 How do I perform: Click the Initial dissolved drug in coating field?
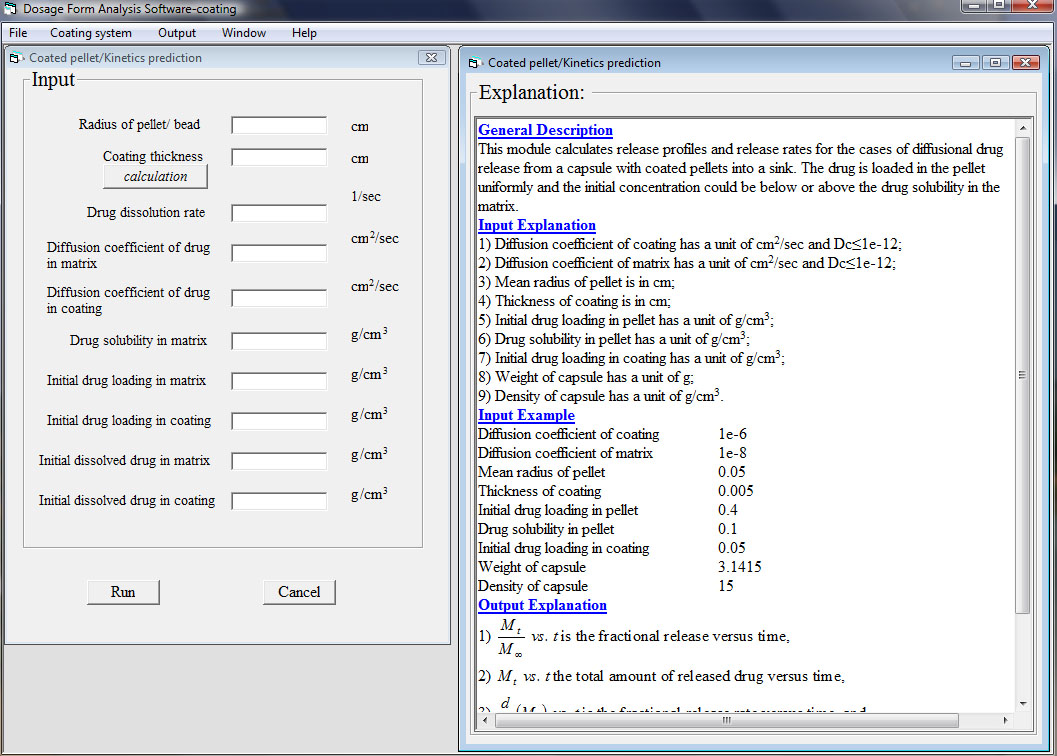pyautogui.click(x=279, y=501)
